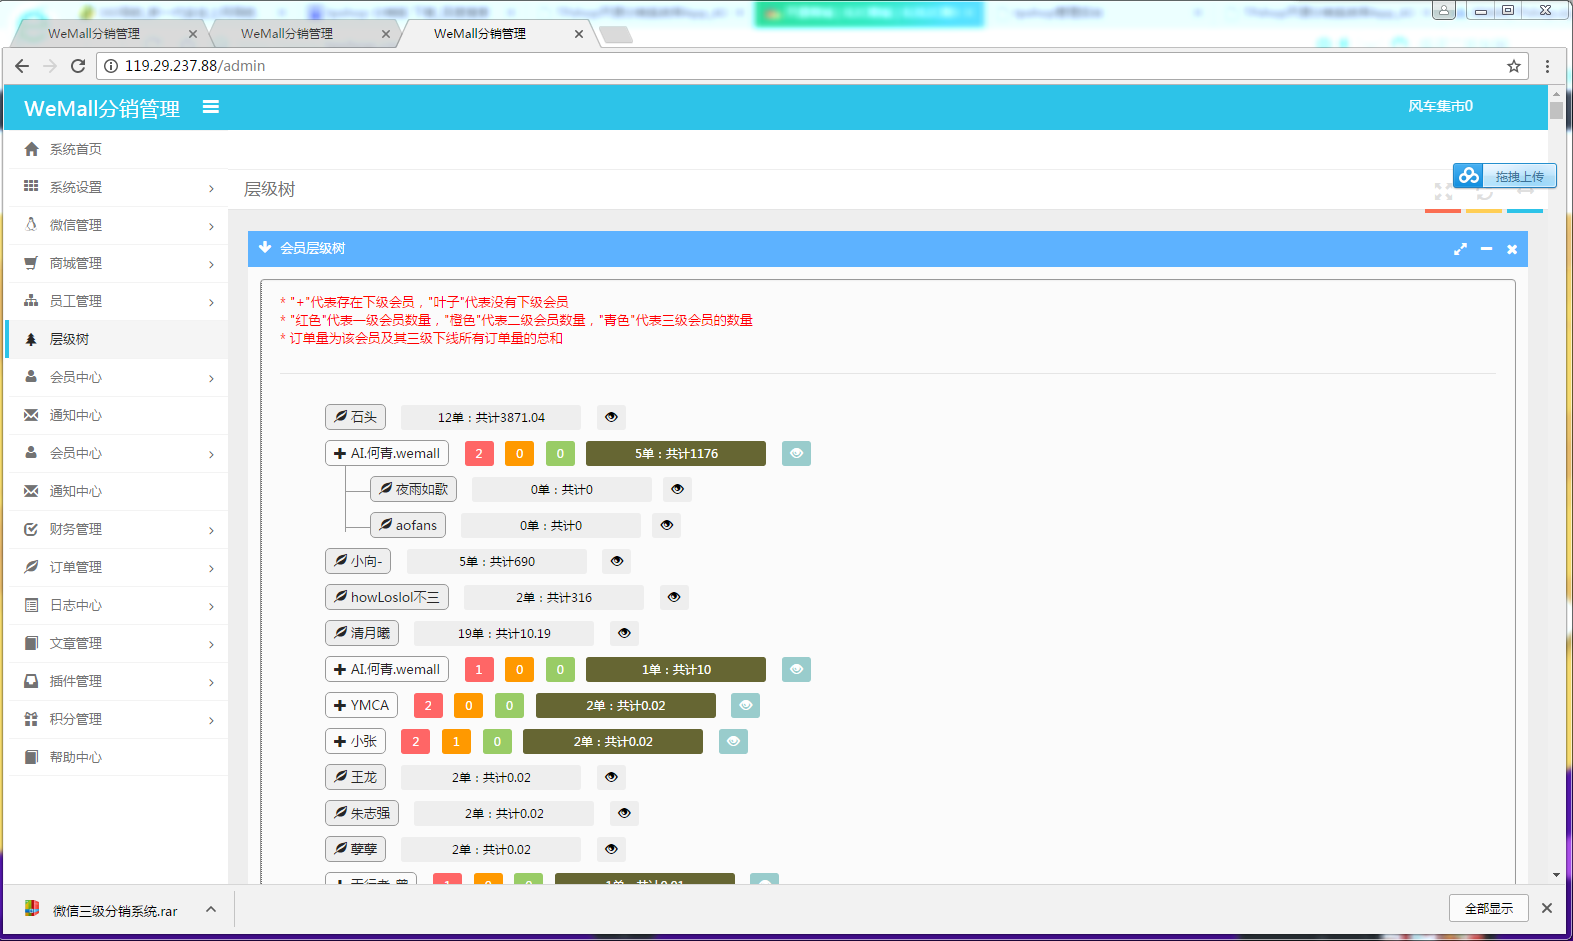Screen dimensions: 1573x941
Task: Reload the page with refresh icon
Action: click(x=78, y=66)
